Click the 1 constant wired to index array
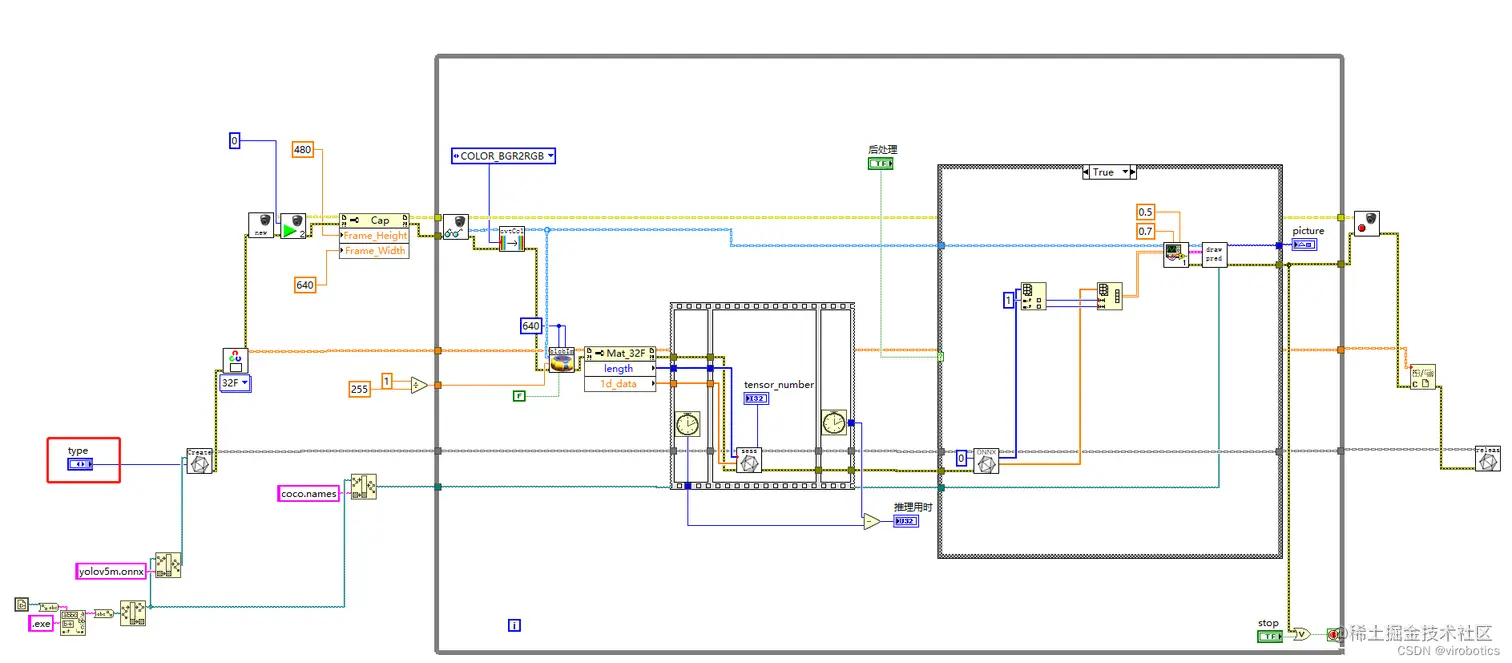Screen dimensions: 1512x663 (x=1008, y=300)
